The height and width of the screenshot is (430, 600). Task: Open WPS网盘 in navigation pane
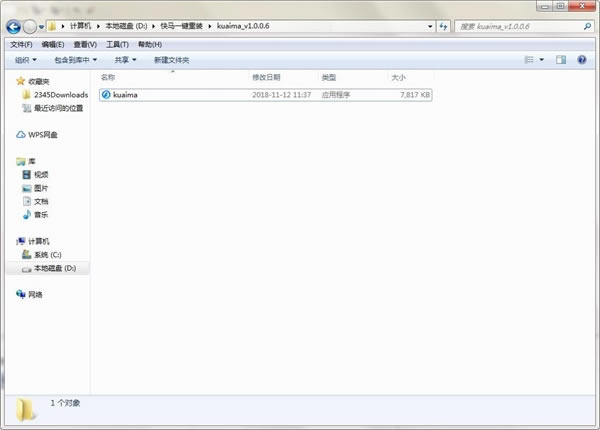[43, 135]
